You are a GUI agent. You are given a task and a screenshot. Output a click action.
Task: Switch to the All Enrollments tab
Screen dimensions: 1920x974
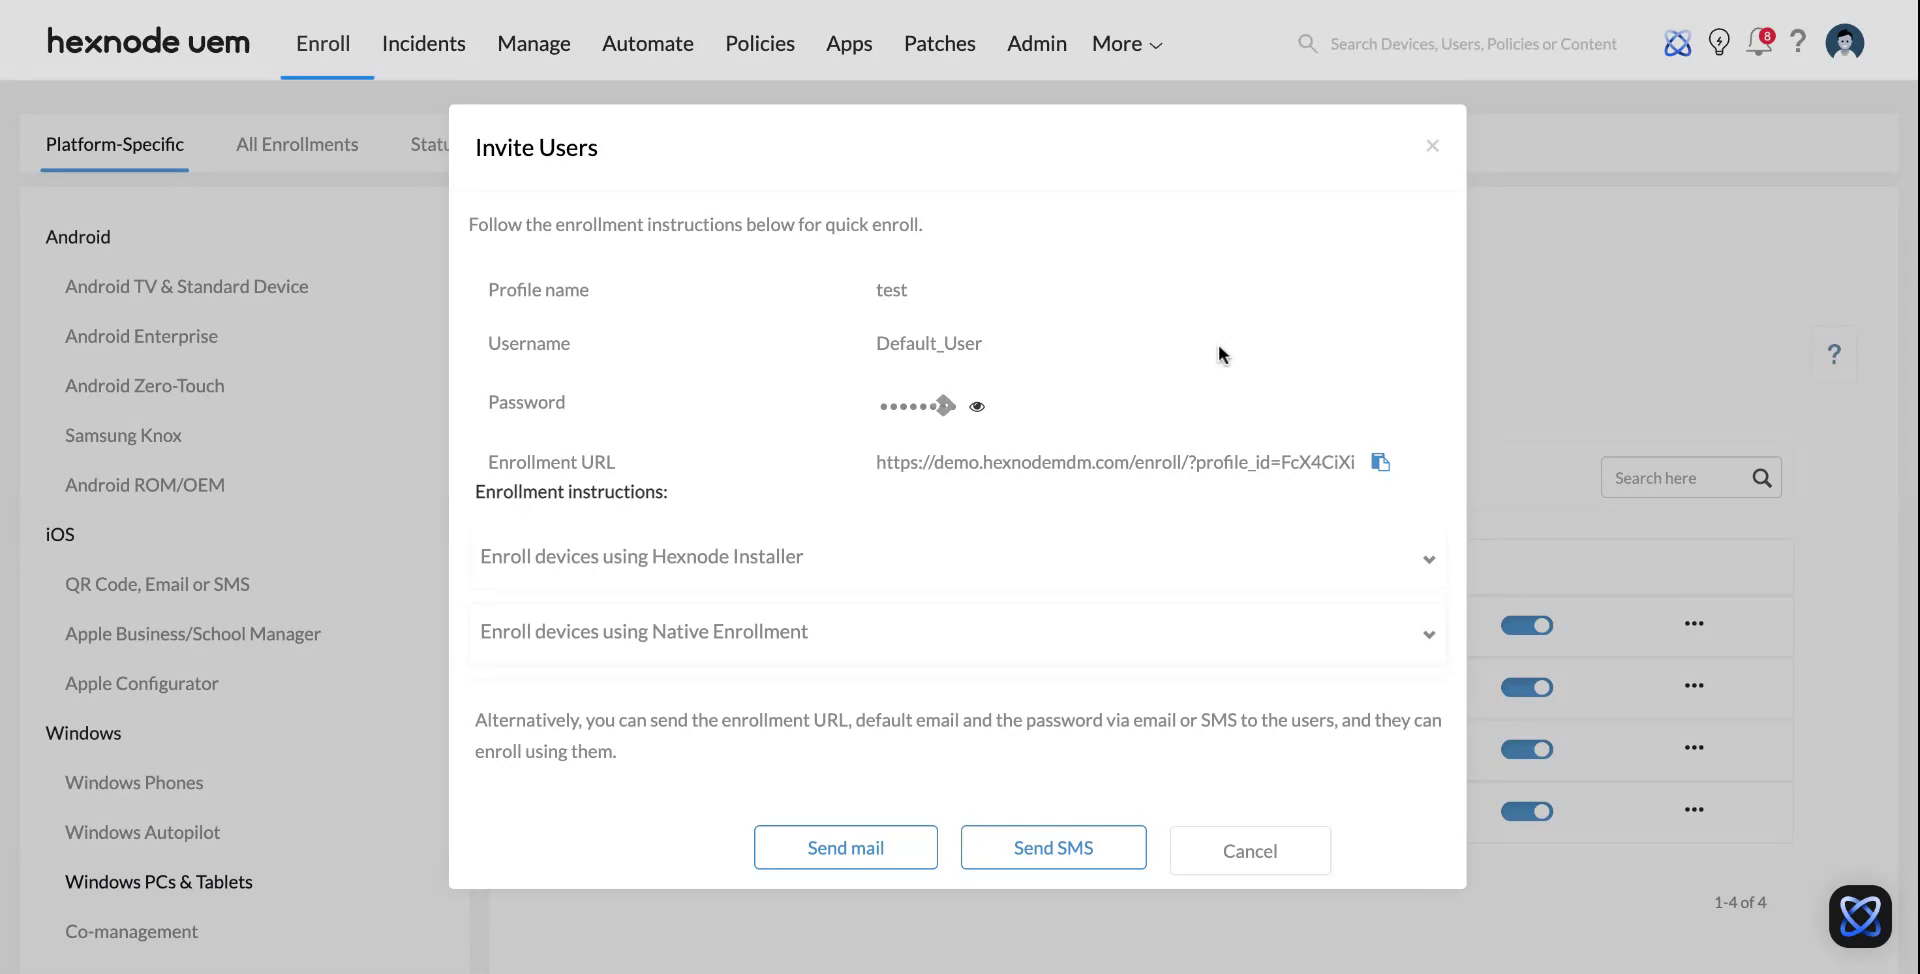297,144
